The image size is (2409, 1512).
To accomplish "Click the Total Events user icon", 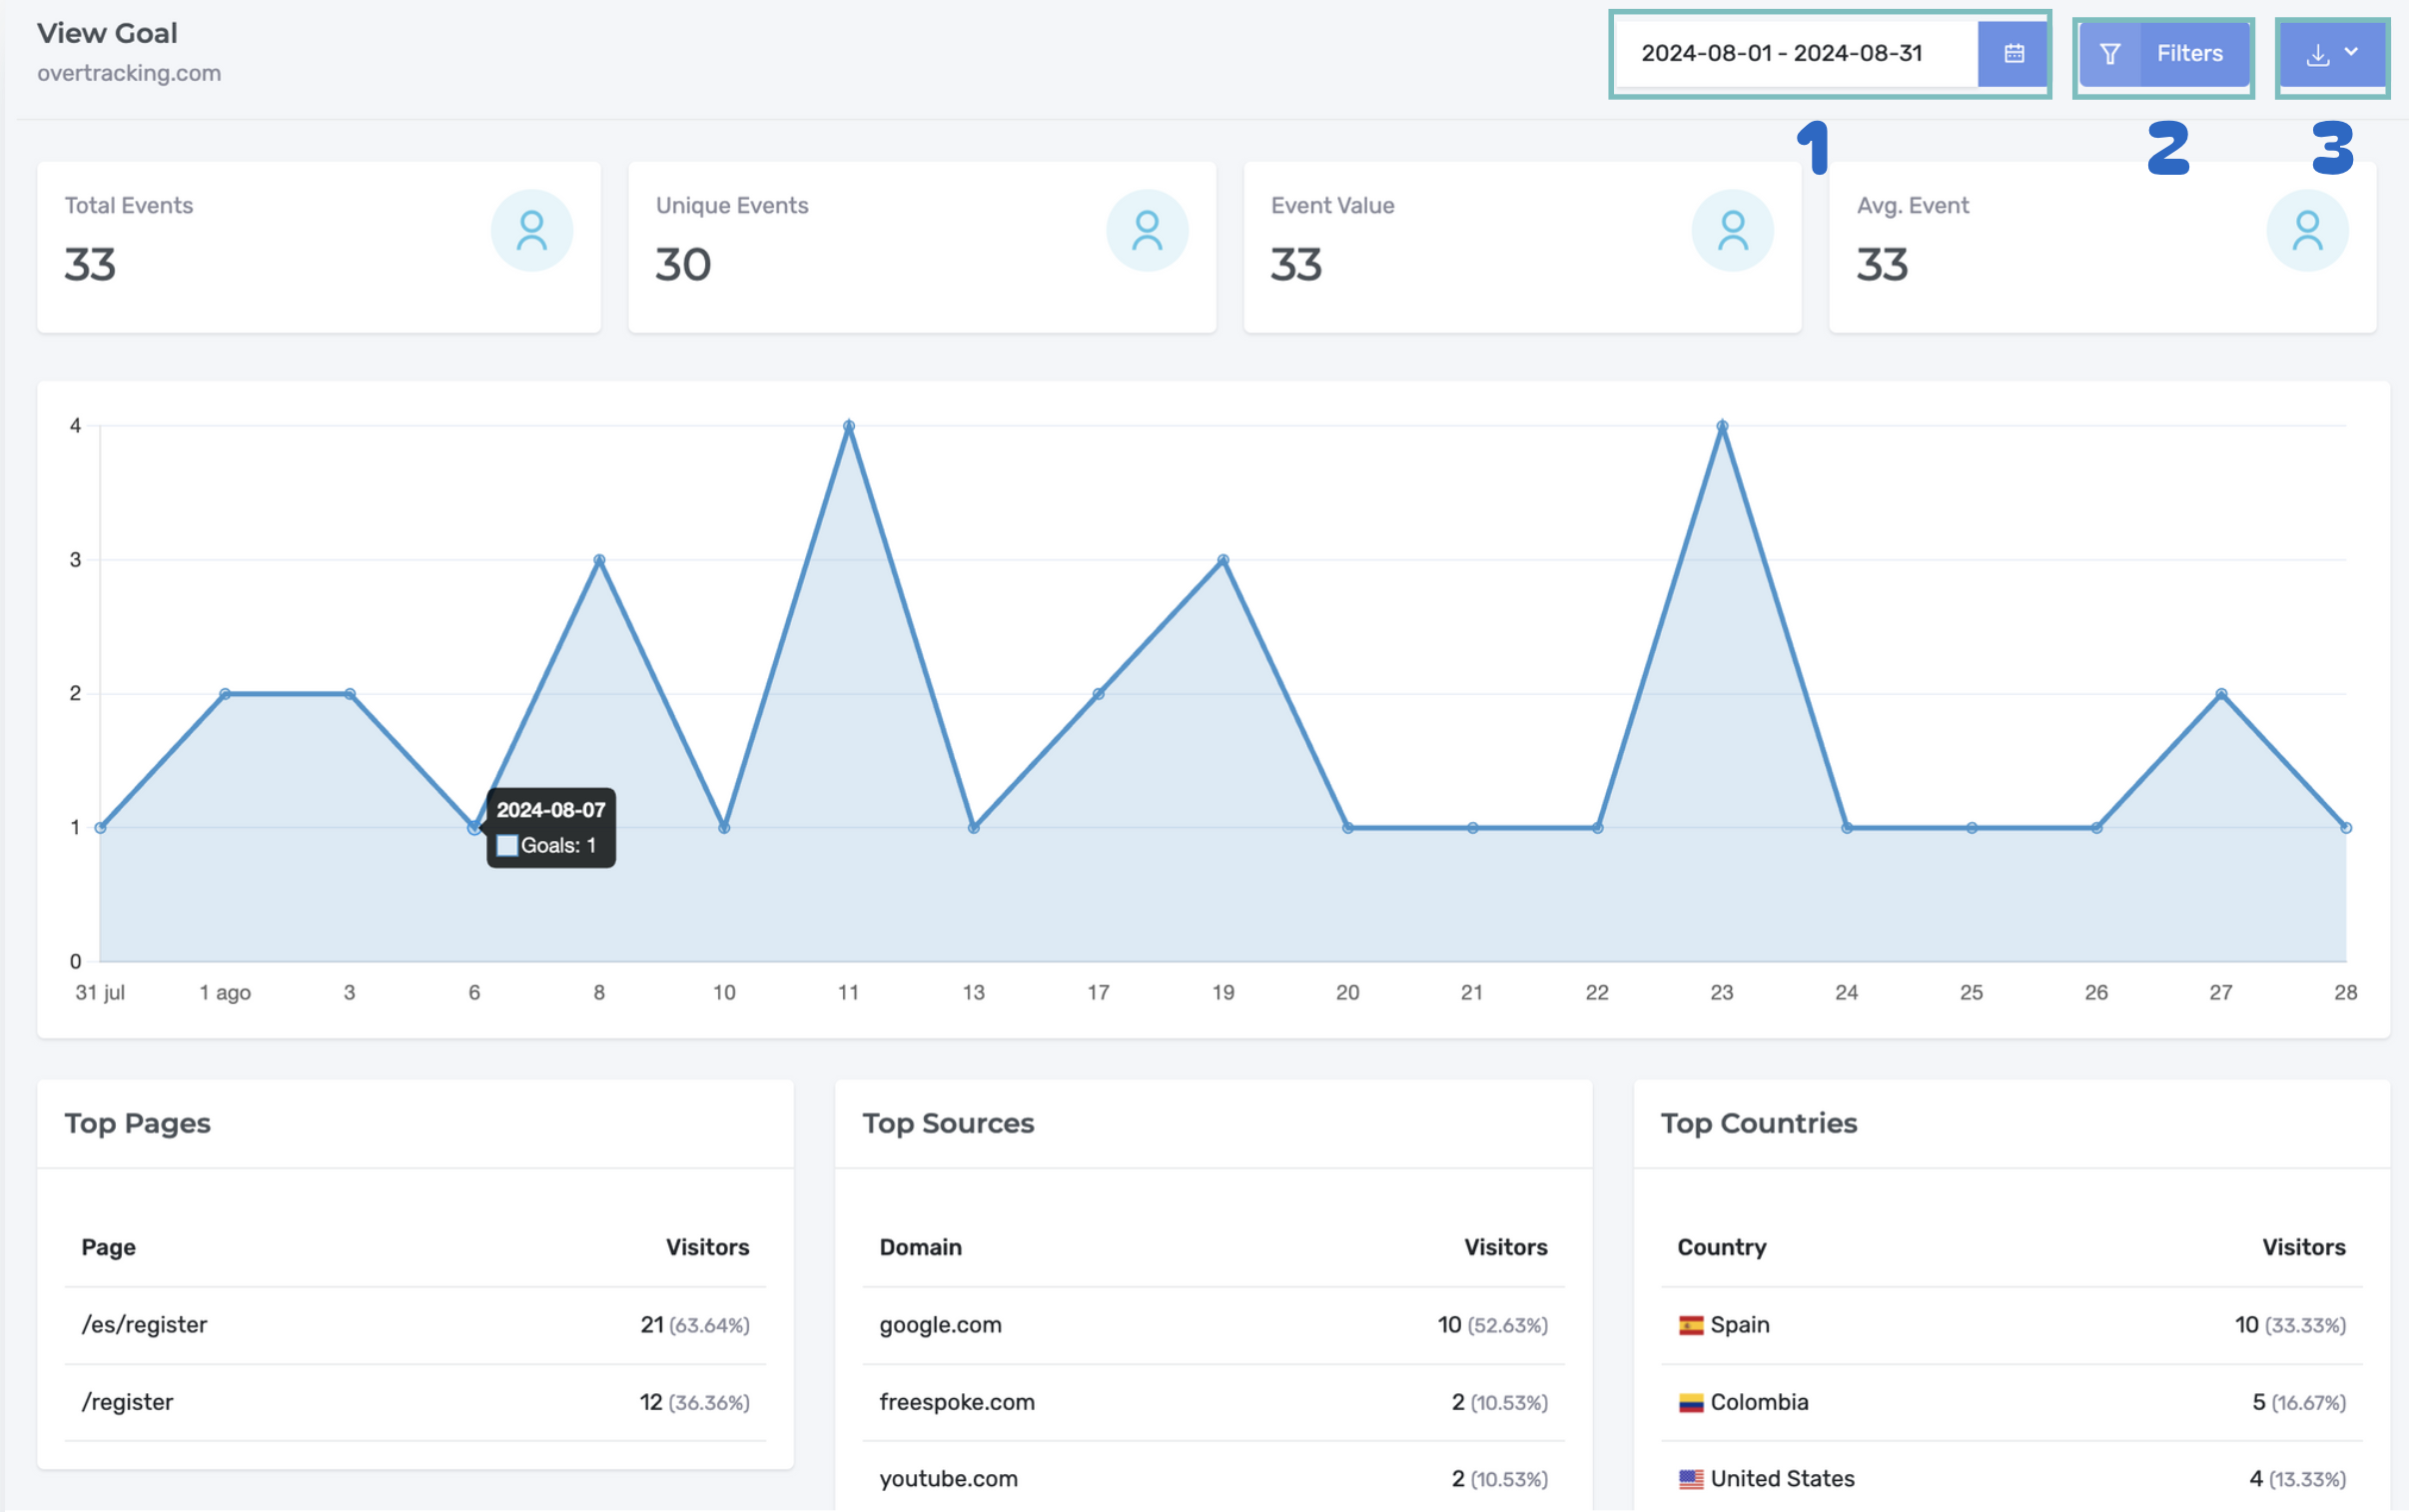I will pyautogui.click(x=532, y=231).
